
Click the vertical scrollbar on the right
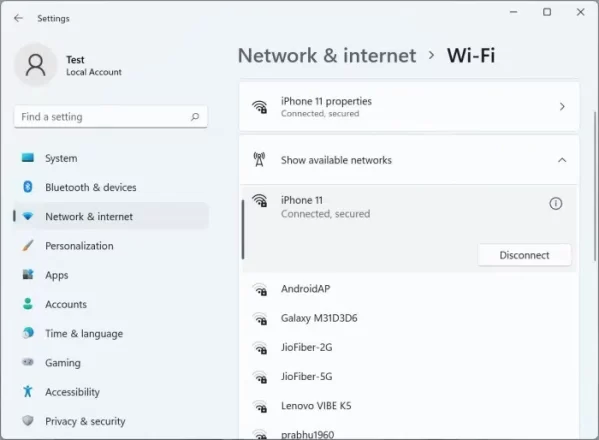click(595, 186)
